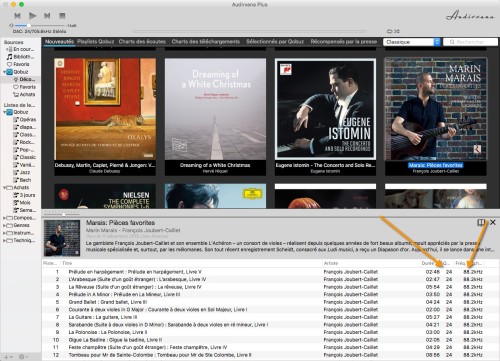The height and width of the screenshot is (361, 500).
Task: Open the 3 jours smart playlist
Action: point(25,195)
